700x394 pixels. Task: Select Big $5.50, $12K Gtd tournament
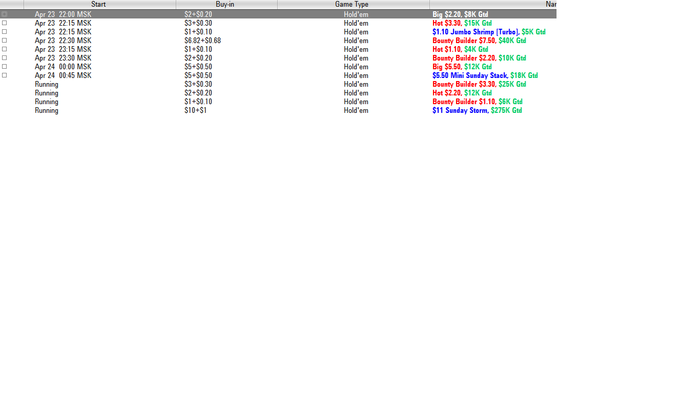462,66
